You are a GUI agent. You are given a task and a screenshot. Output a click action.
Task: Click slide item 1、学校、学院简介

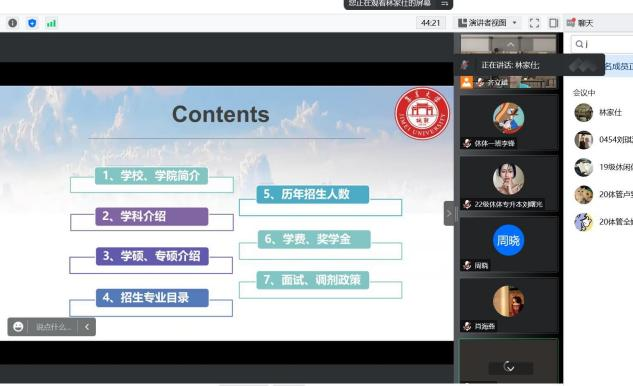pos(151,176)
